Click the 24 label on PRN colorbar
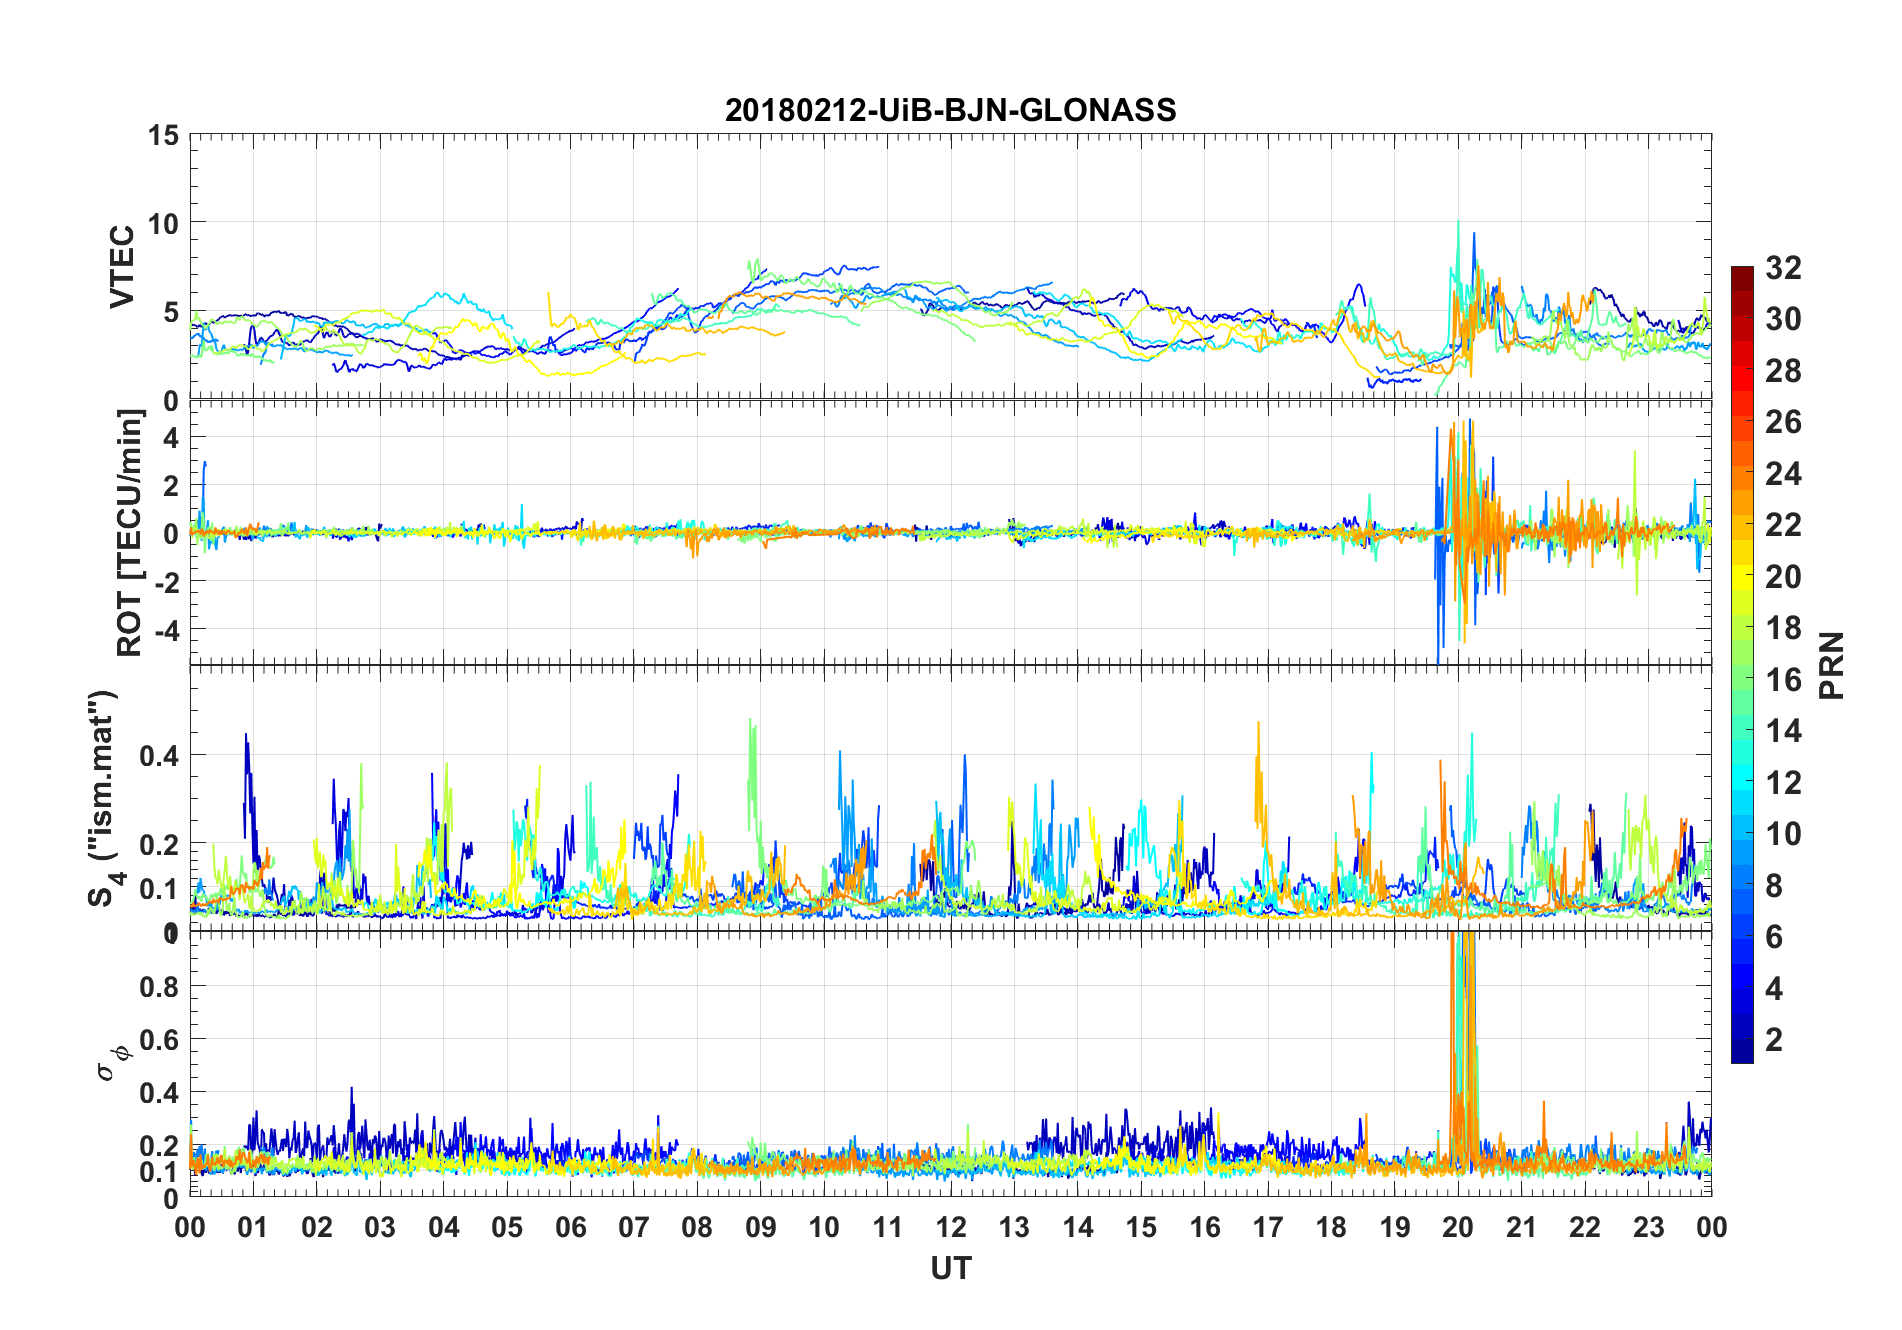 [1784, 473]
